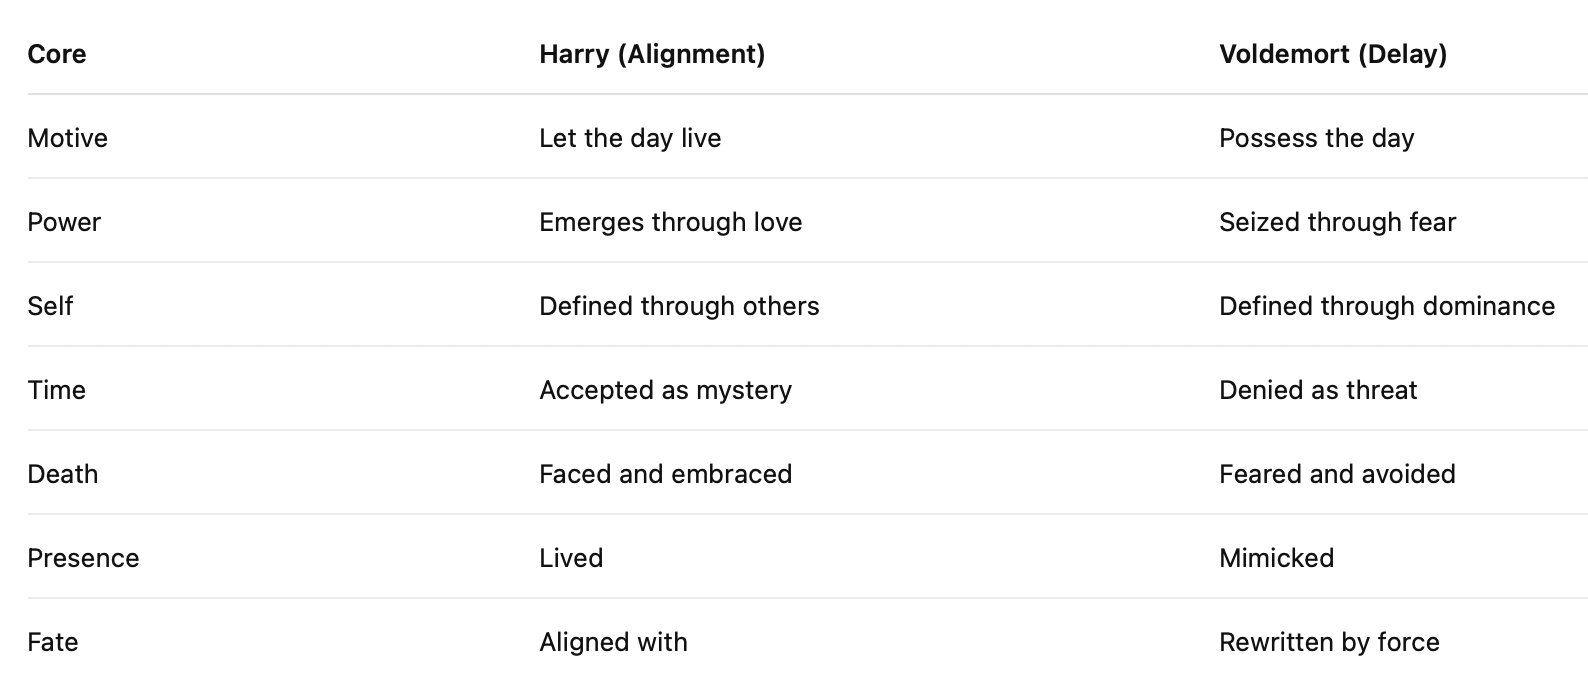Select the 'Presence' row label
1588x682 pixels.
tap(83, 558)
